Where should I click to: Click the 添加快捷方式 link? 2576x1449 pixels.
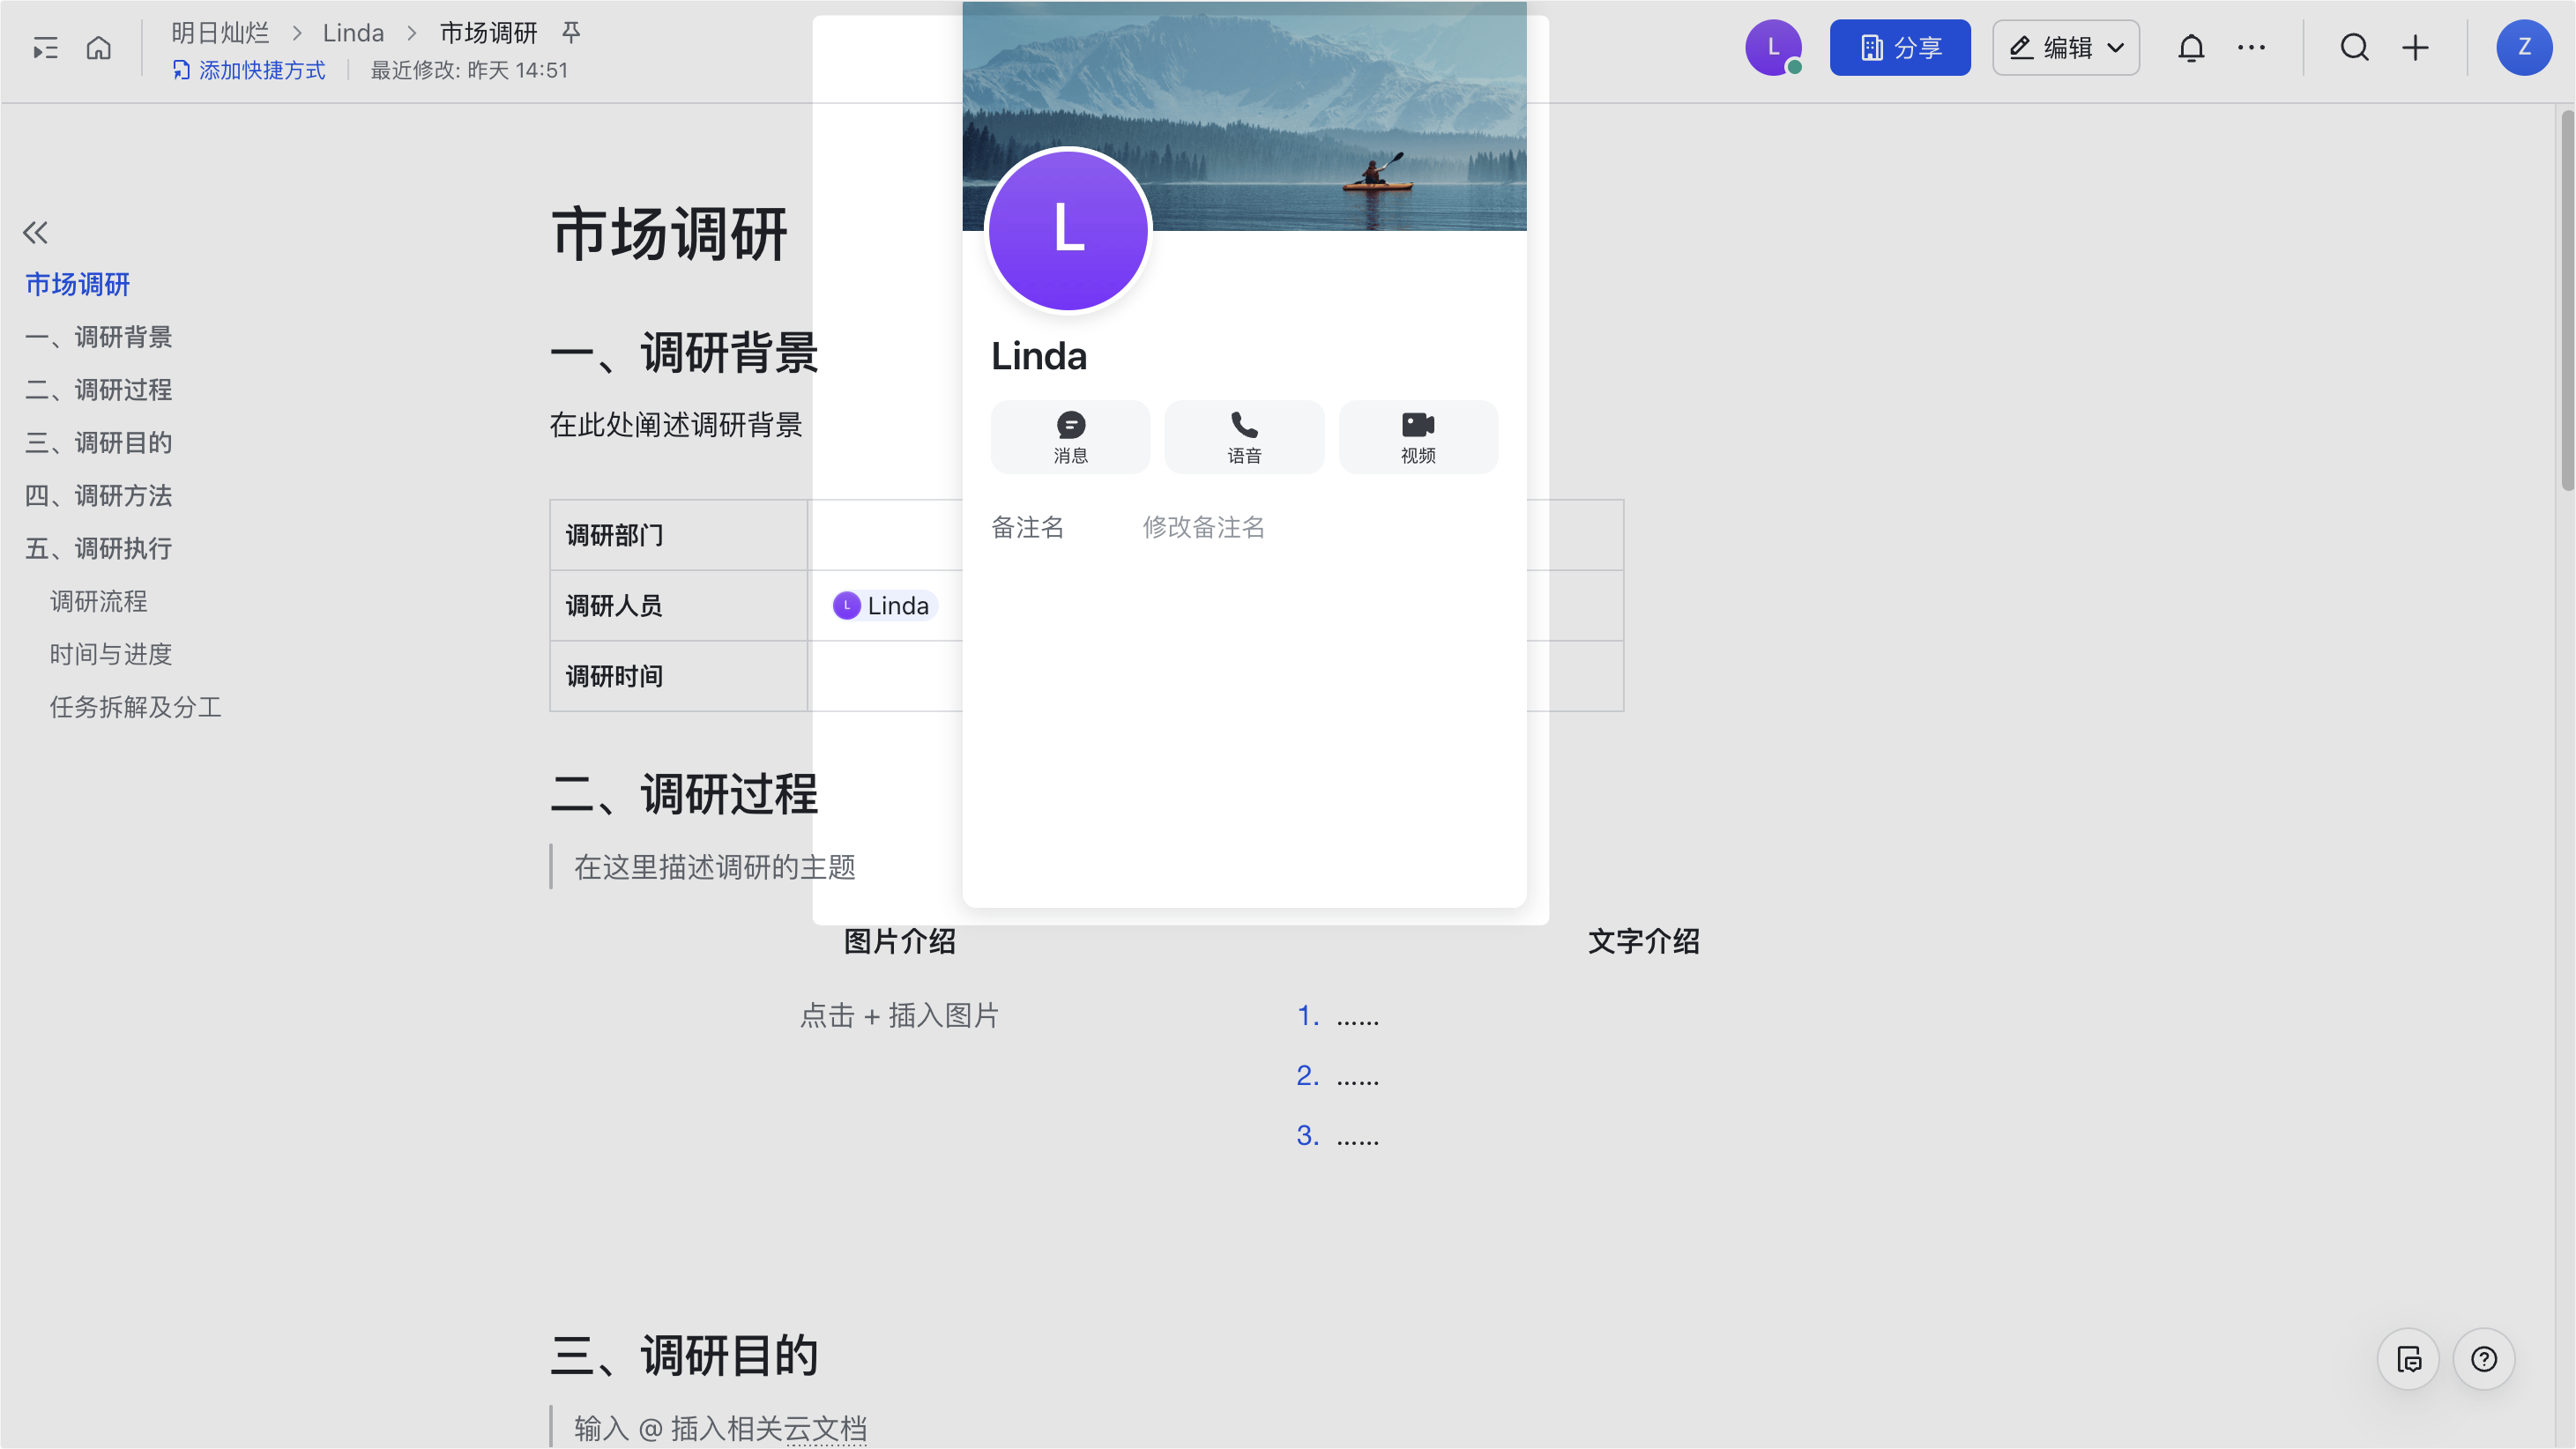[249, 70]
